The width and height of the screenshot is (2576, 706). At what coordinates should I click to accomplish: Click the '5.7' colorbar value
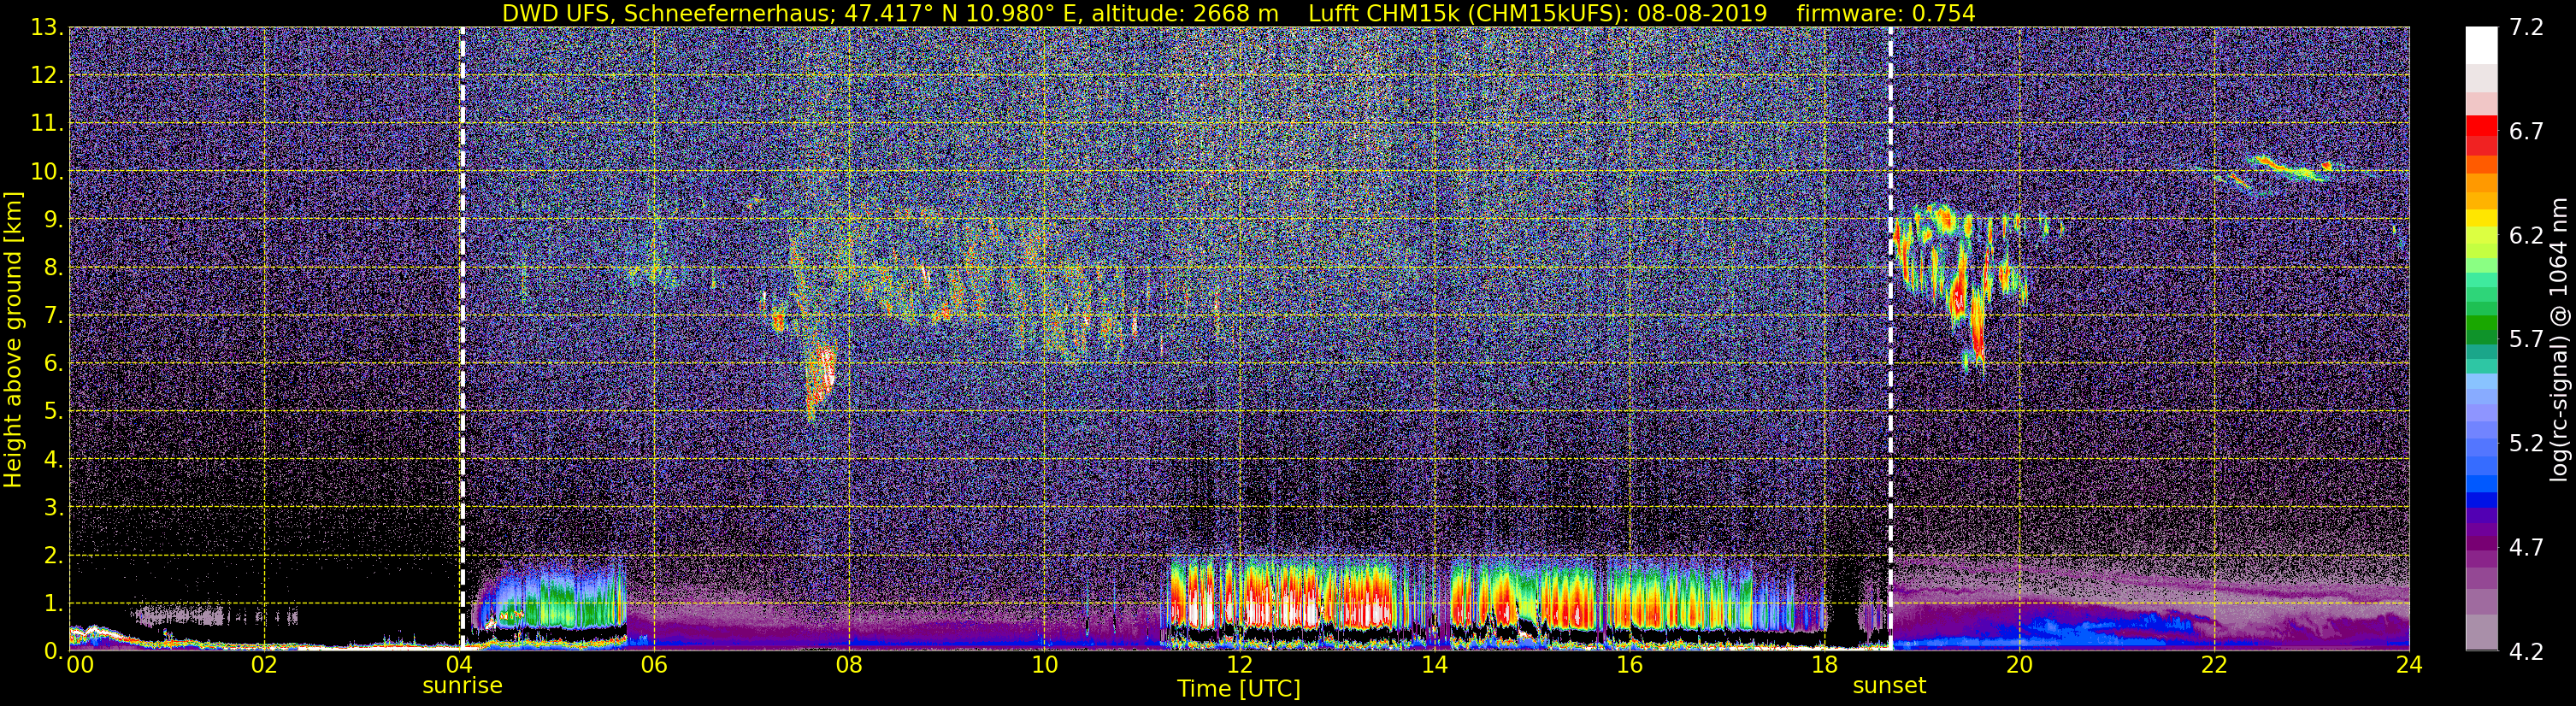(x=2526, y=340)
